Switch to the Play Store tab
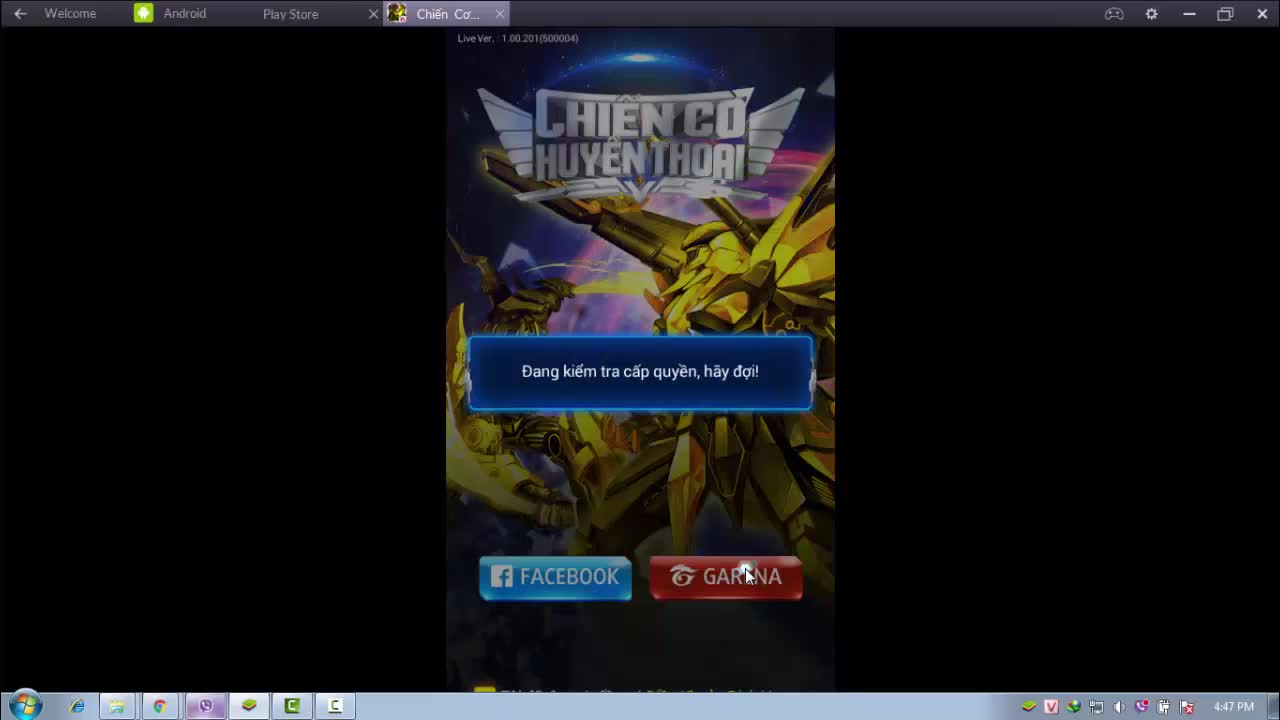The width and height of the screenshot is (1280, 720). 291,14
